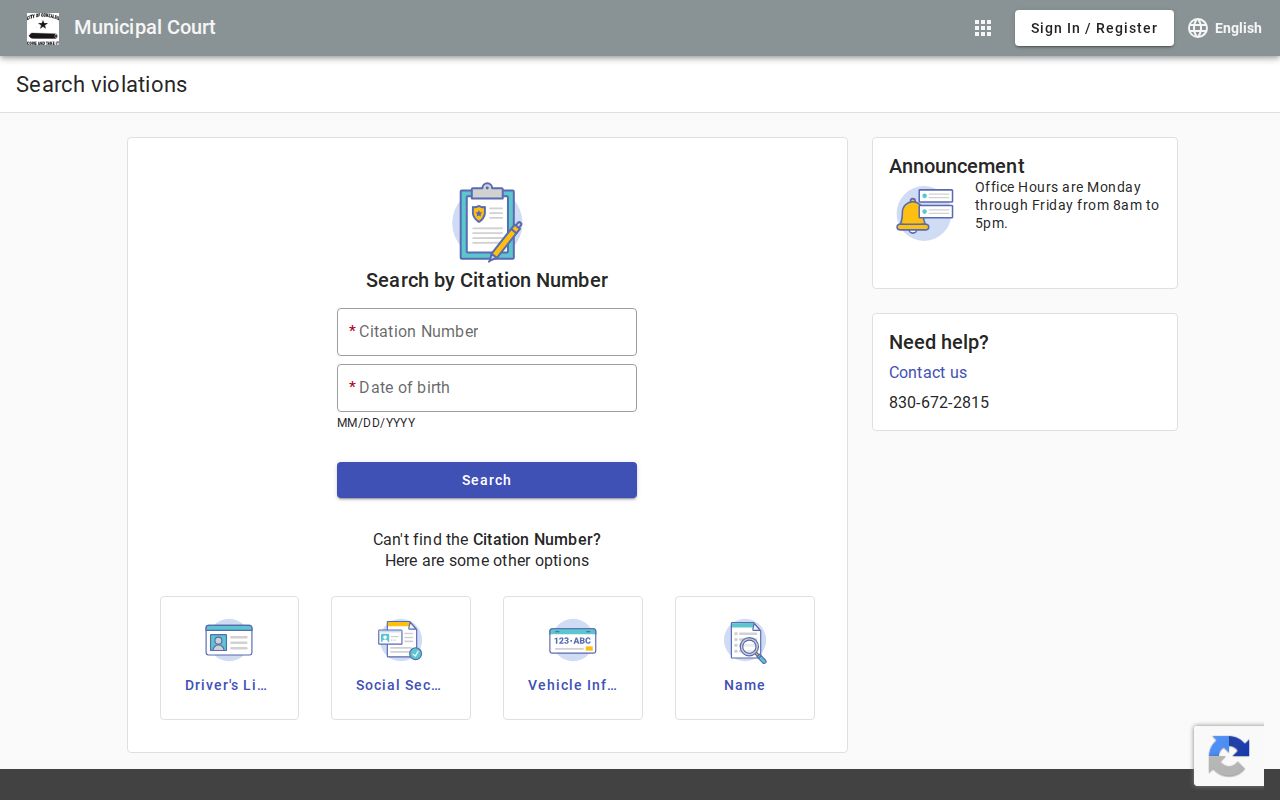Click the city logo in the header

[x=43, y=28]
